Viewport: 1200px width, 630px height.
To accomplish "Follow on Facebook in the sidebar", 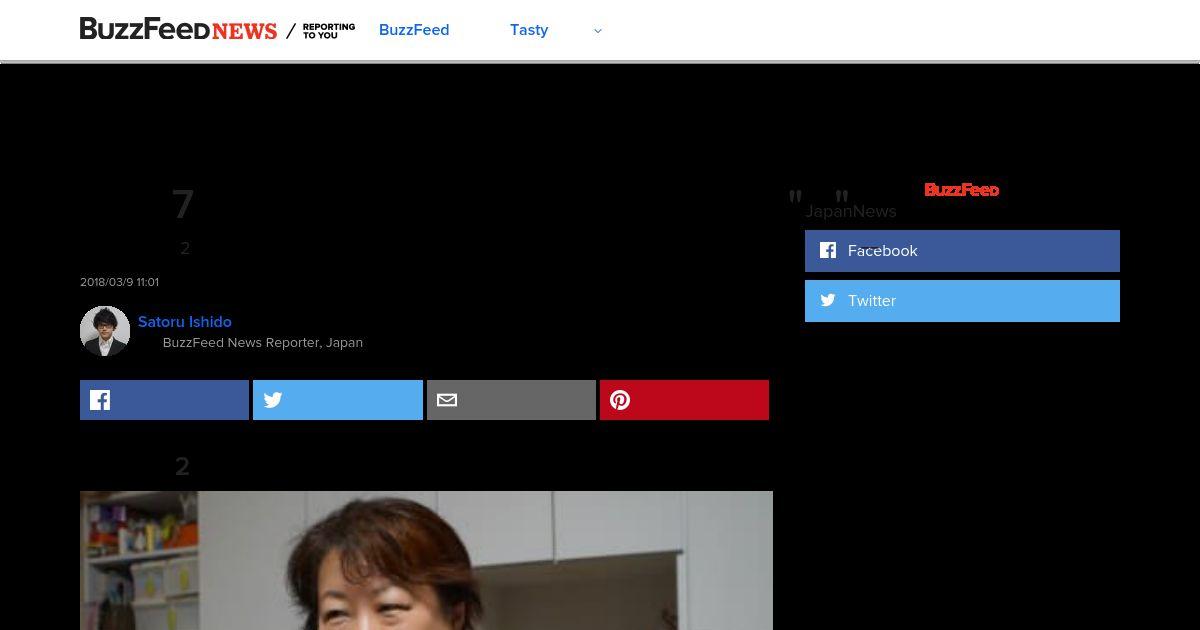I will coord(962,251).
